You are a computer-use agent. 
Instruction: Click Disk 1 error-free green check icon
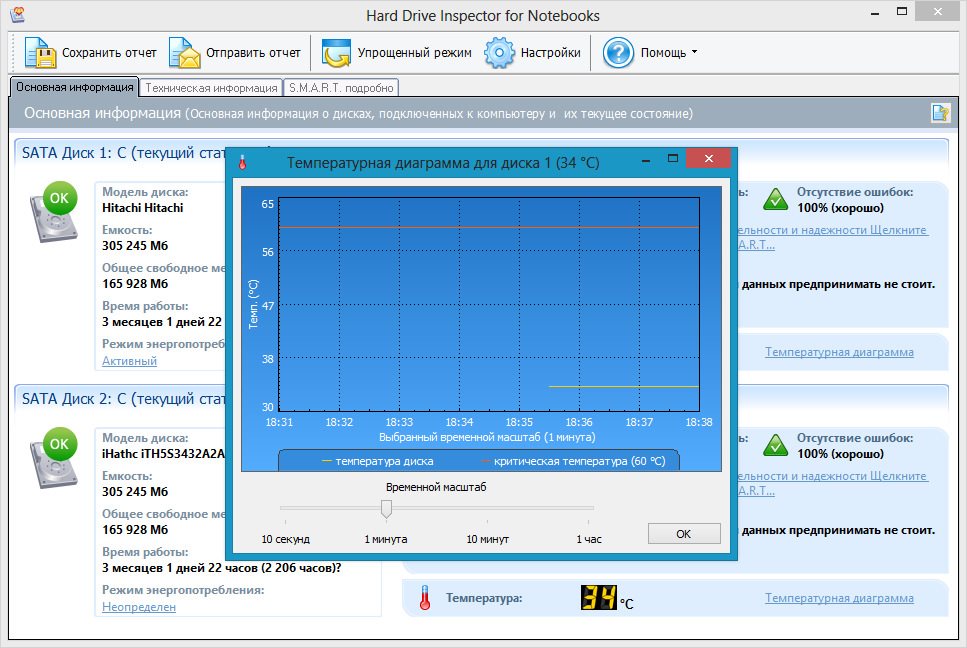coord(775,199)
